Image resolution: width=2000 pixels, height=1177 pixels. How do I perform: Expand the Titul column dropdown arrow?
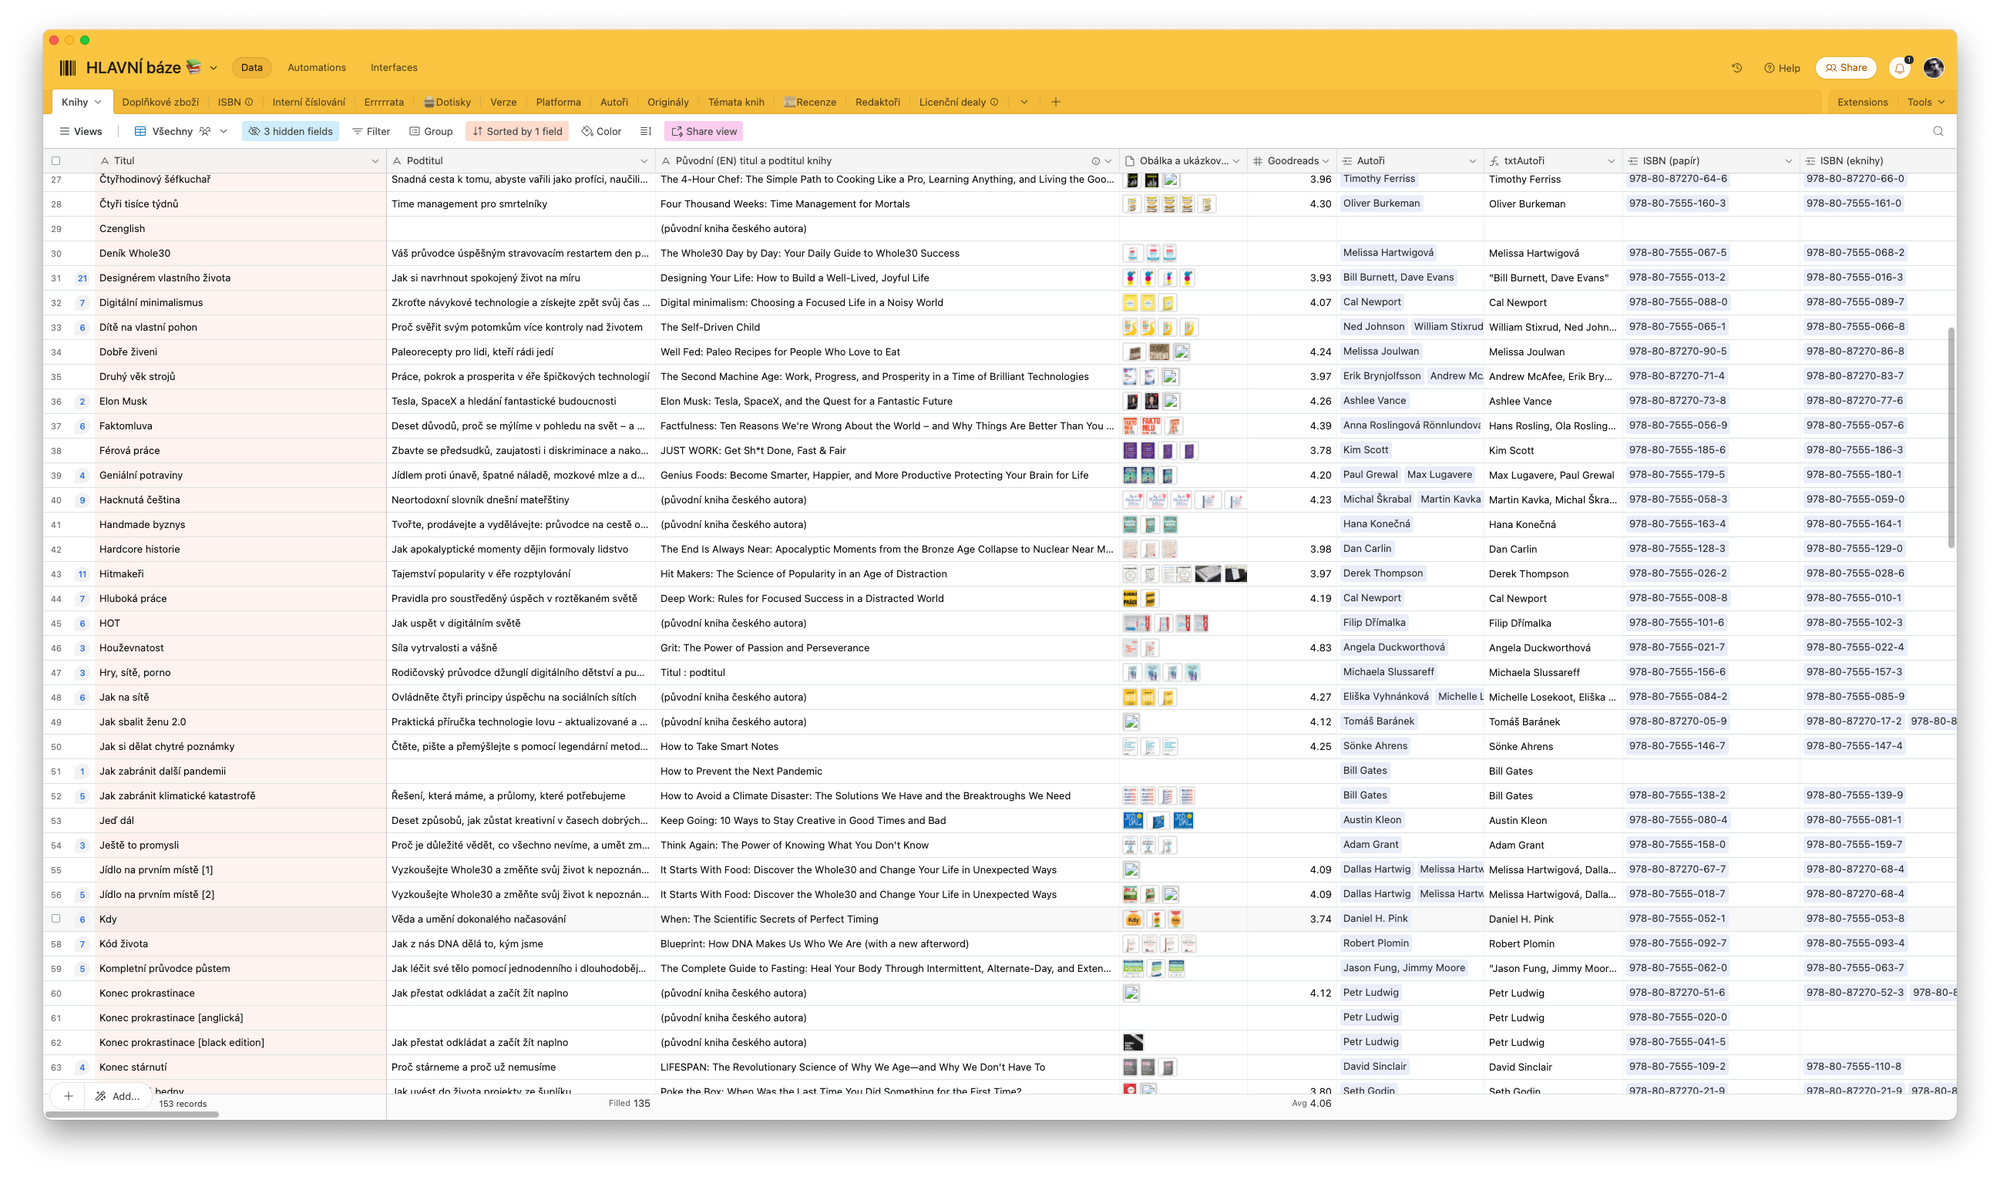coord(375,161)
